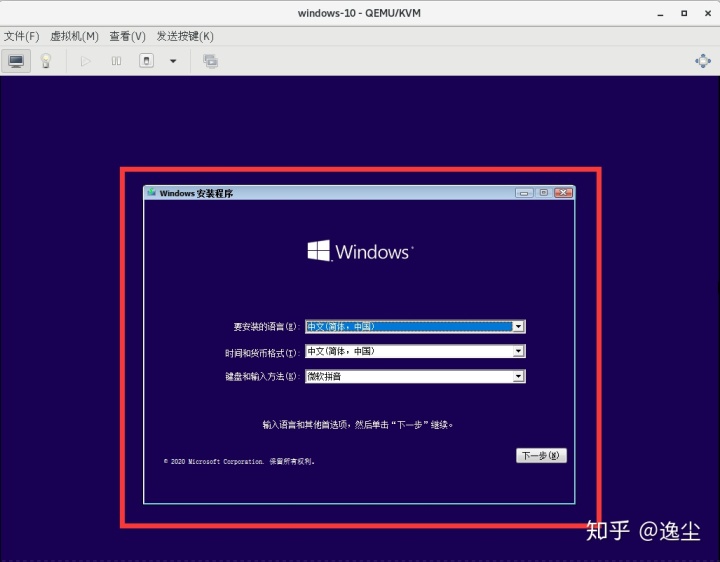Click the 下一步(N) button

pos(541,455)
